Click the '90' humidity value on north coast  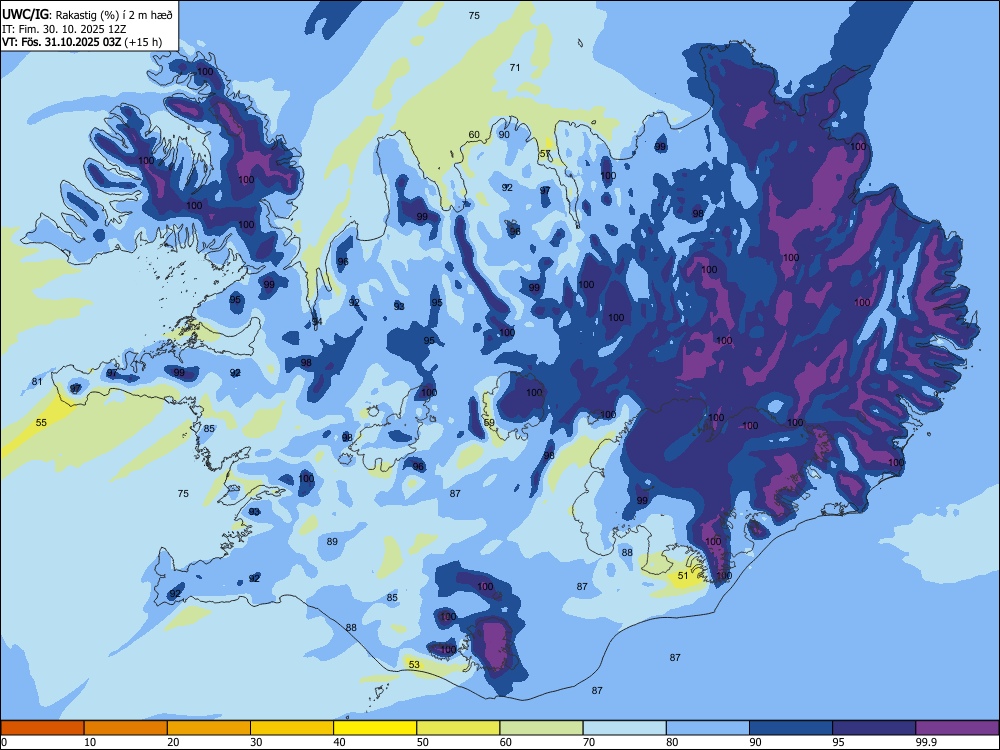(x=504, y=135)
